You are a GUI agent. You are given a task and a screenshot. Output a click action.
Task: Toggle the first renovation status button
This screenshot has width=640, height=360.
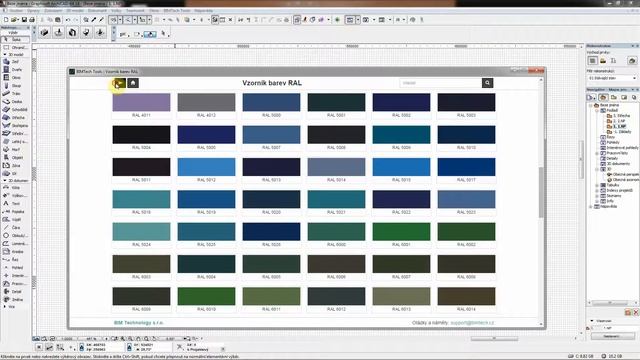pyautogui.click(x=592, y=61)
